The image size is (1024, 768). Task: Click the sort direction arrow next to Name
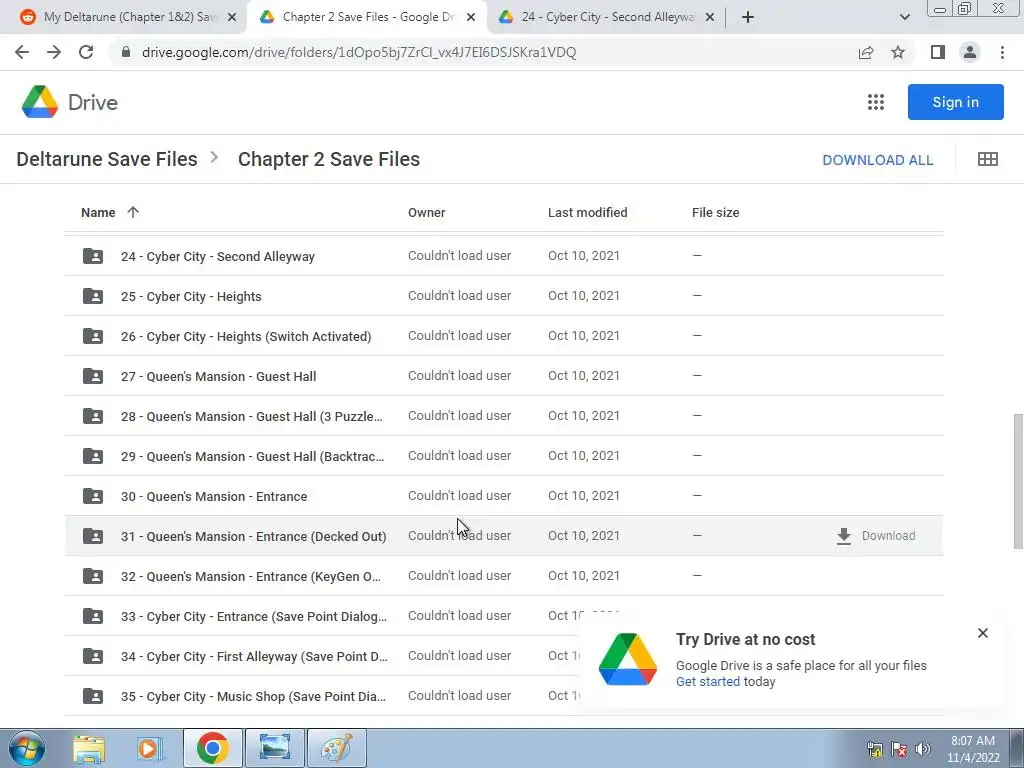[x=133, y=212]
